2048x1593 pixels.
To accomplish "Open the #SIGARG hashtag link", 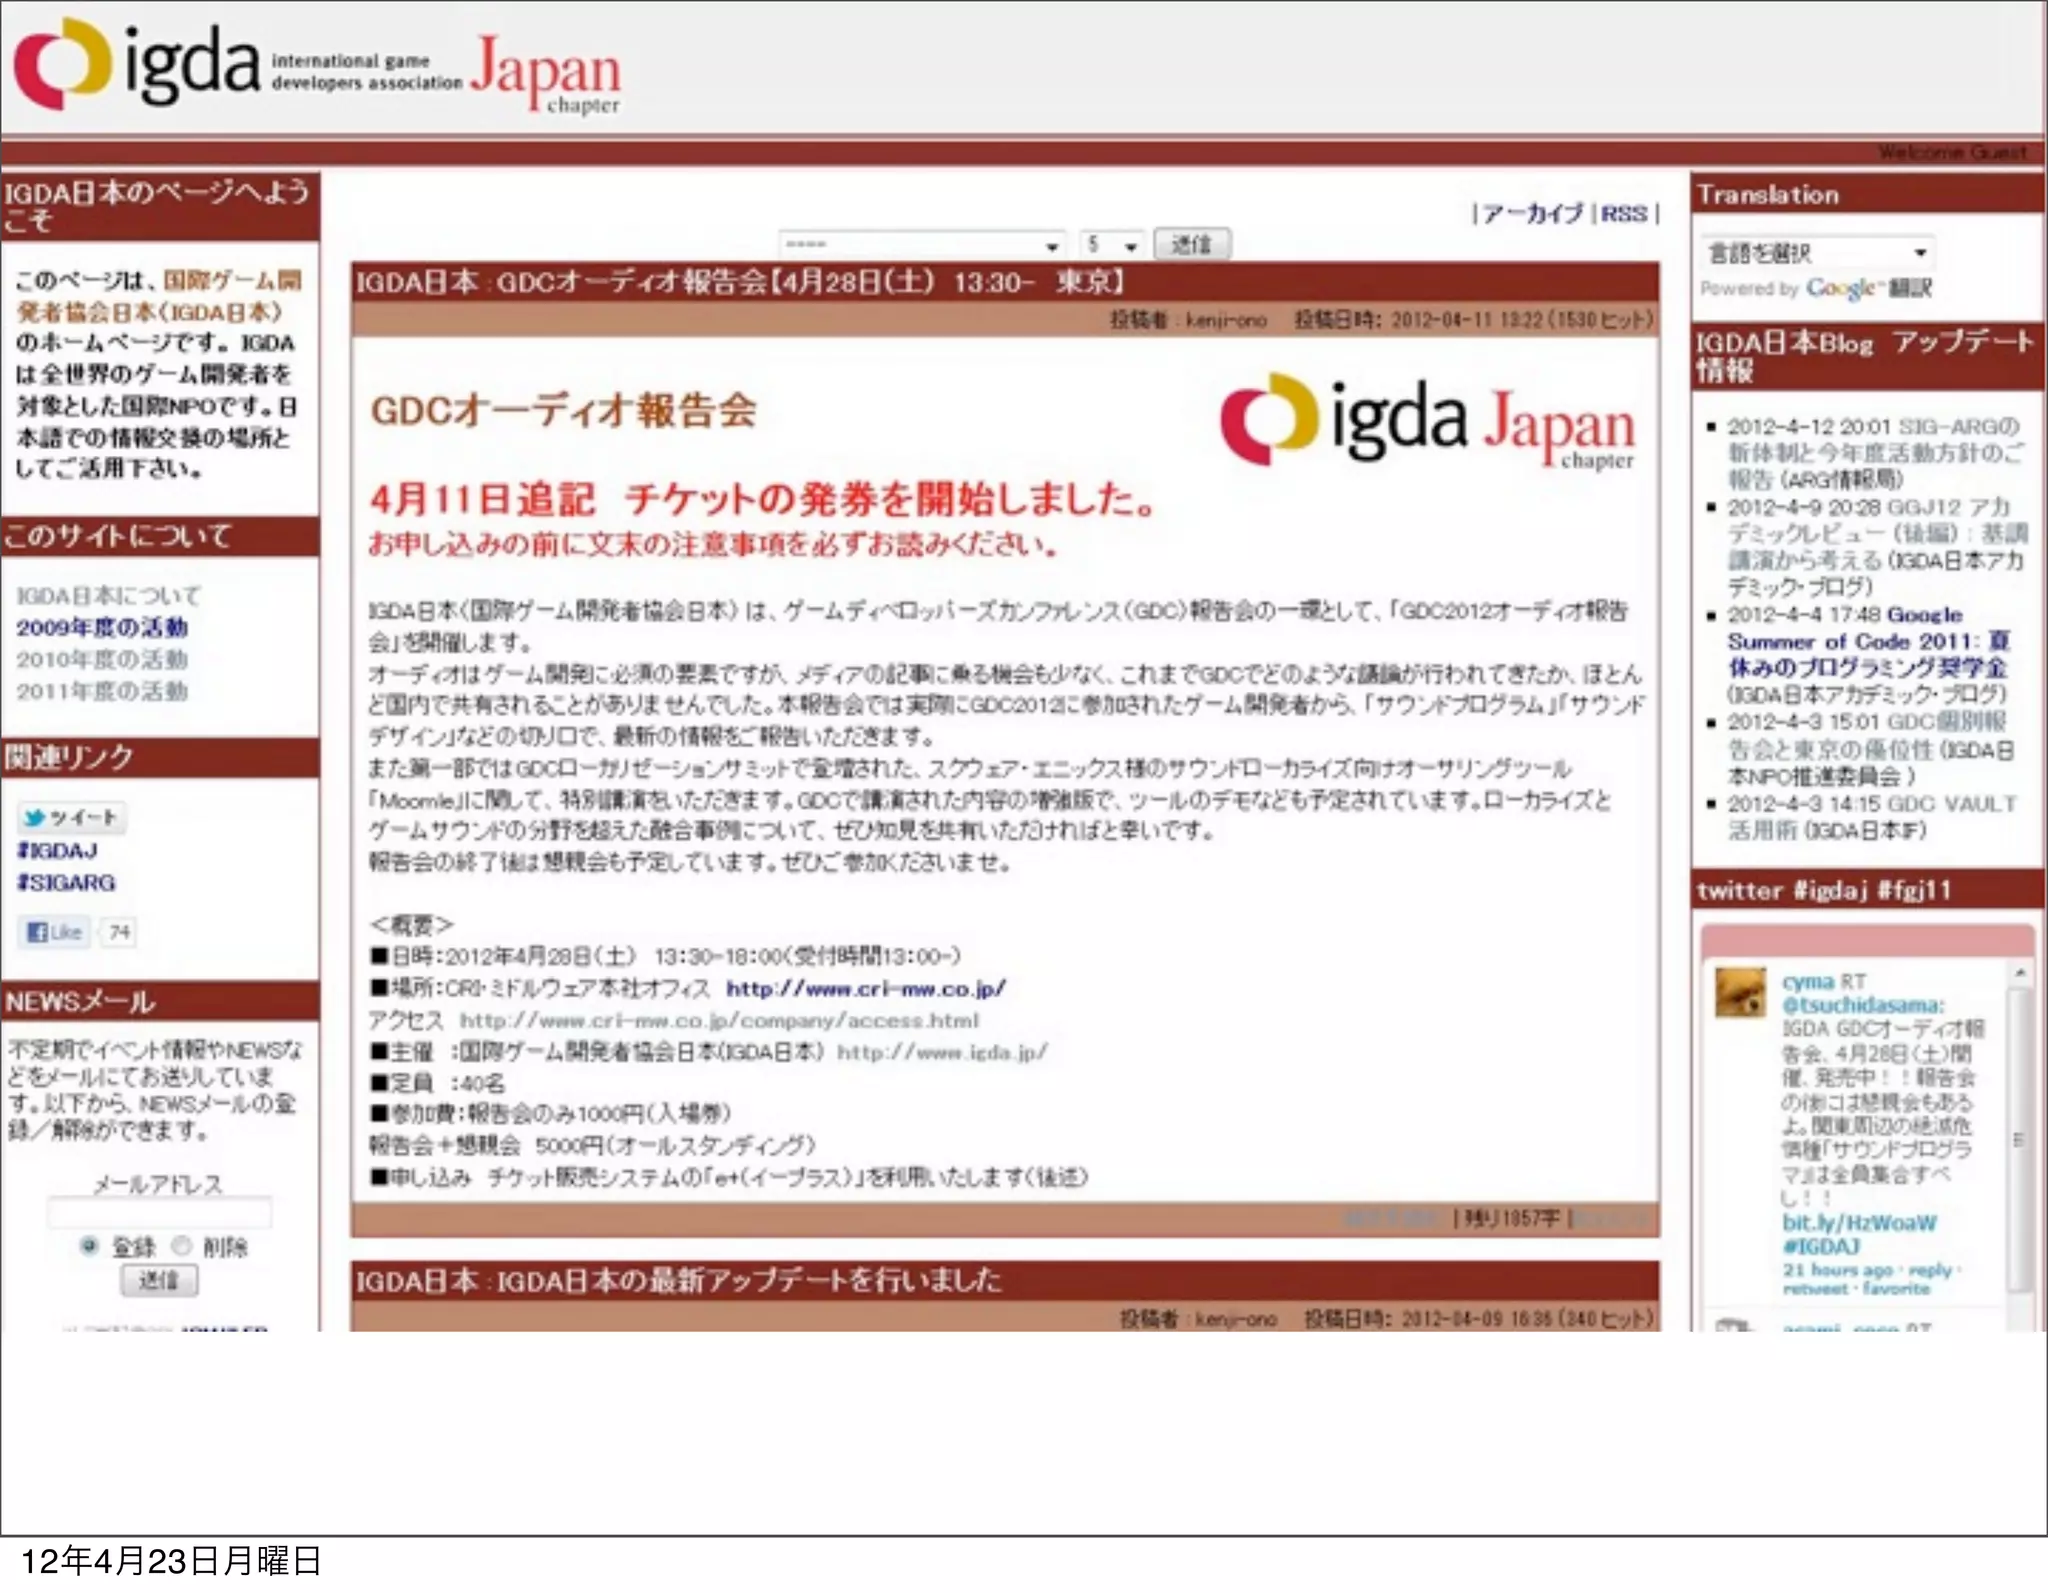I will click(x=66, y=883).
